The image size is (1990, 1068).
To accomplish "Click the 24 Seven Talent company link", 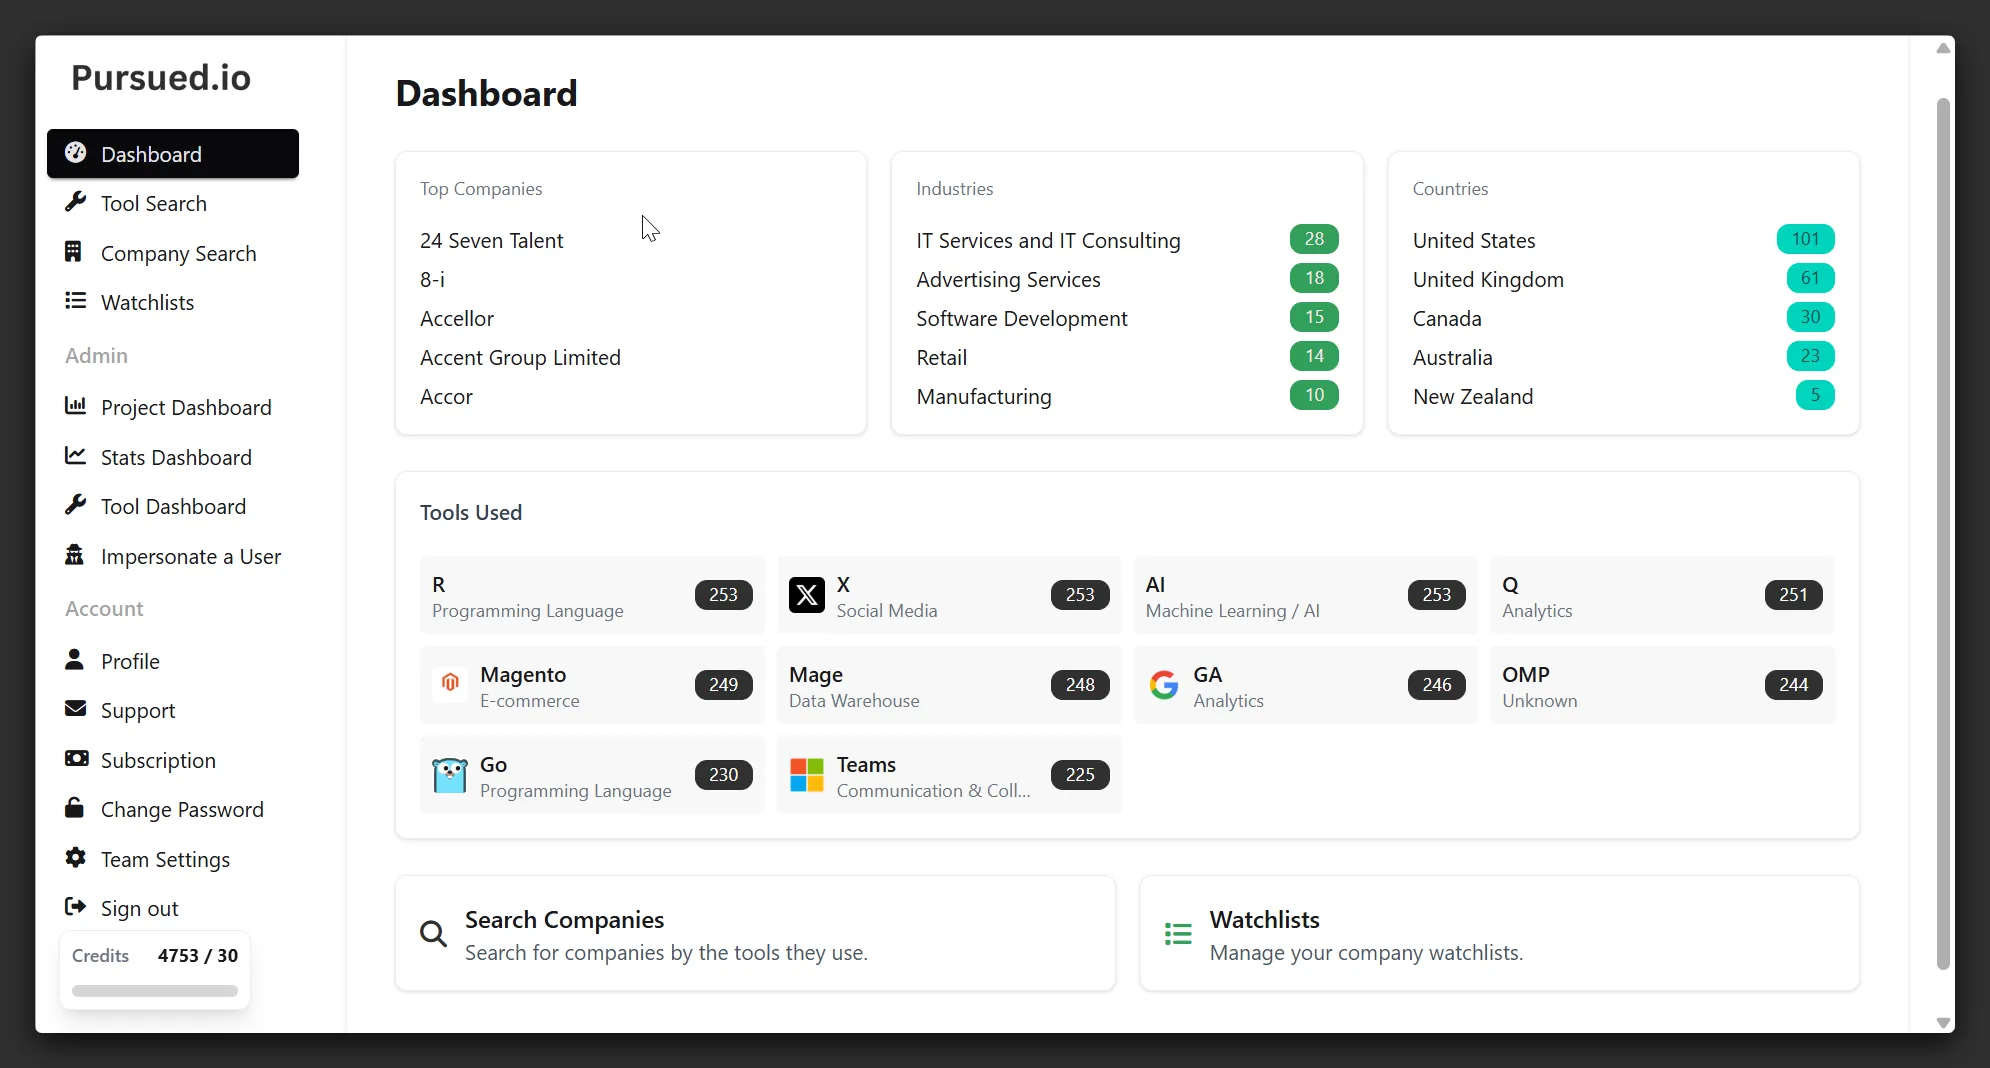I will coord(491,240).
